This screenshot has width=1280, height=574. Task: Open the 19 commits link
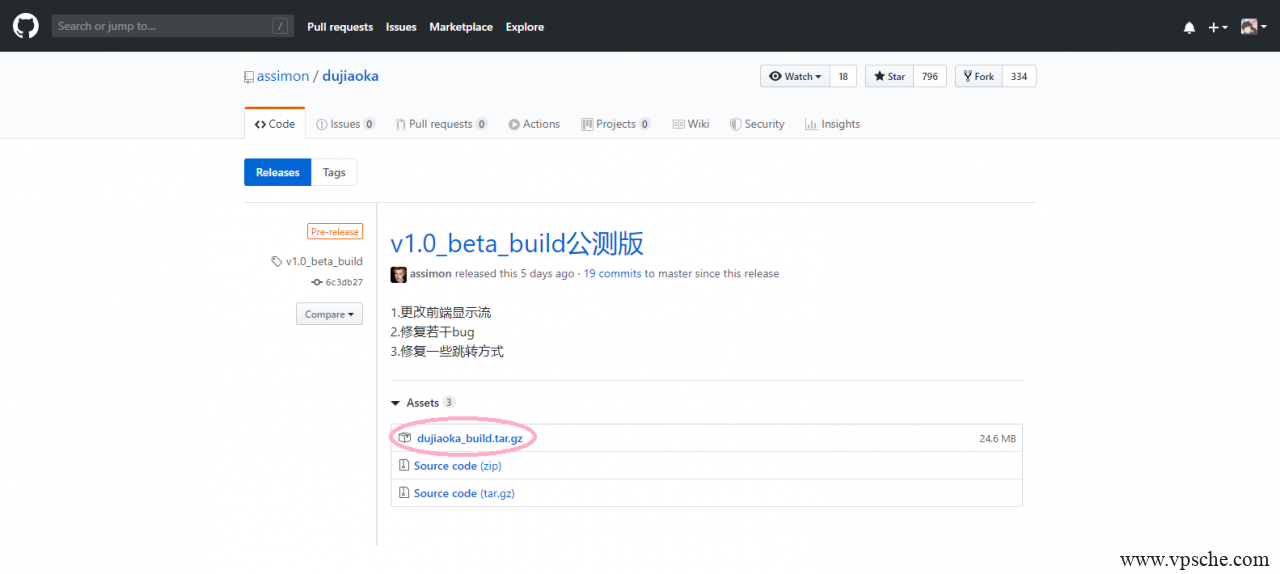tap(612, 274)
